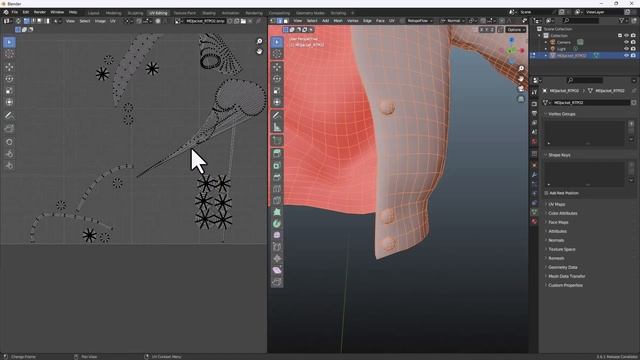This screenshot has height=360, width=640.
Task: Open the 3D viewport Mesh menu
Action: tap(338, 21)
